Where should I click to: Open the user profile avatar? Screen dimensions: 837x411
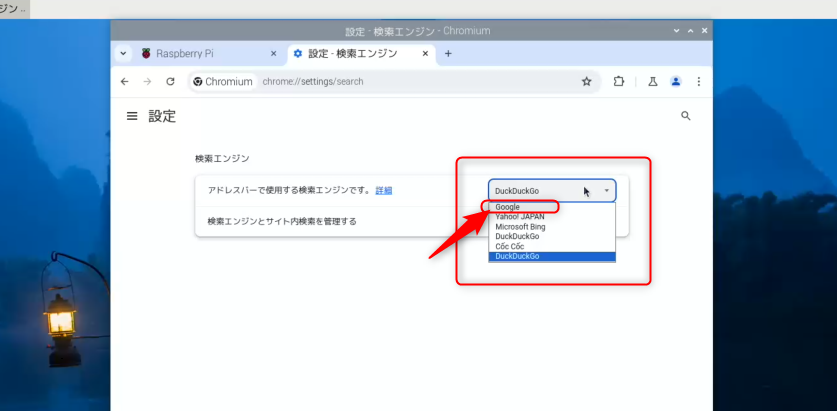[x=676, y=82]
